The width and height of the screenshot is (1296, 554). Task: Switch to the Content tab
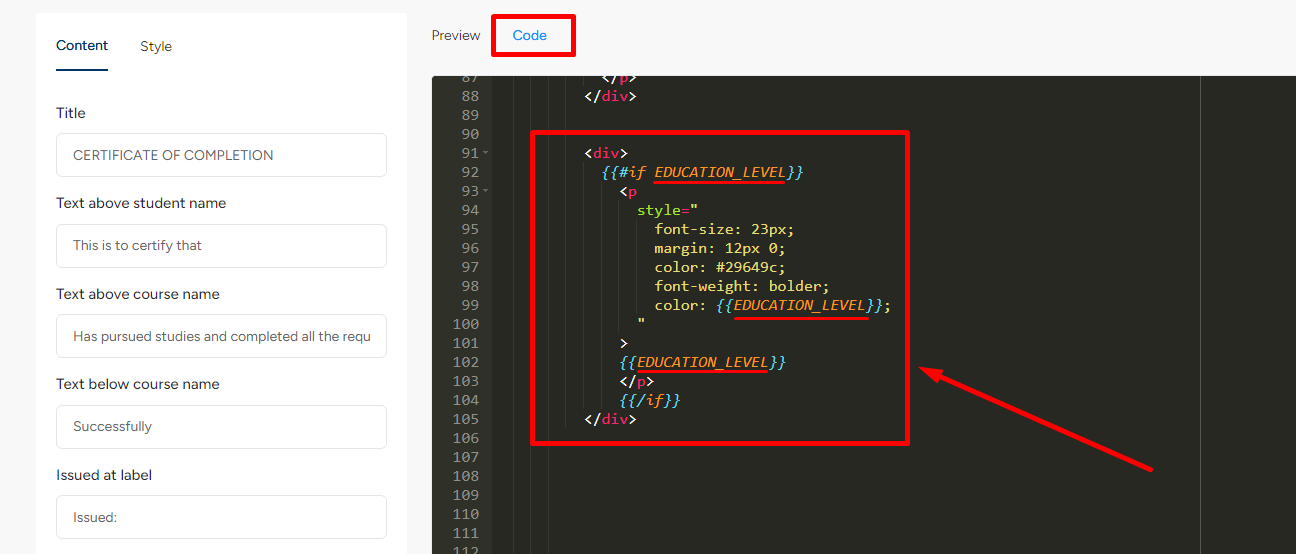(82, 46)
